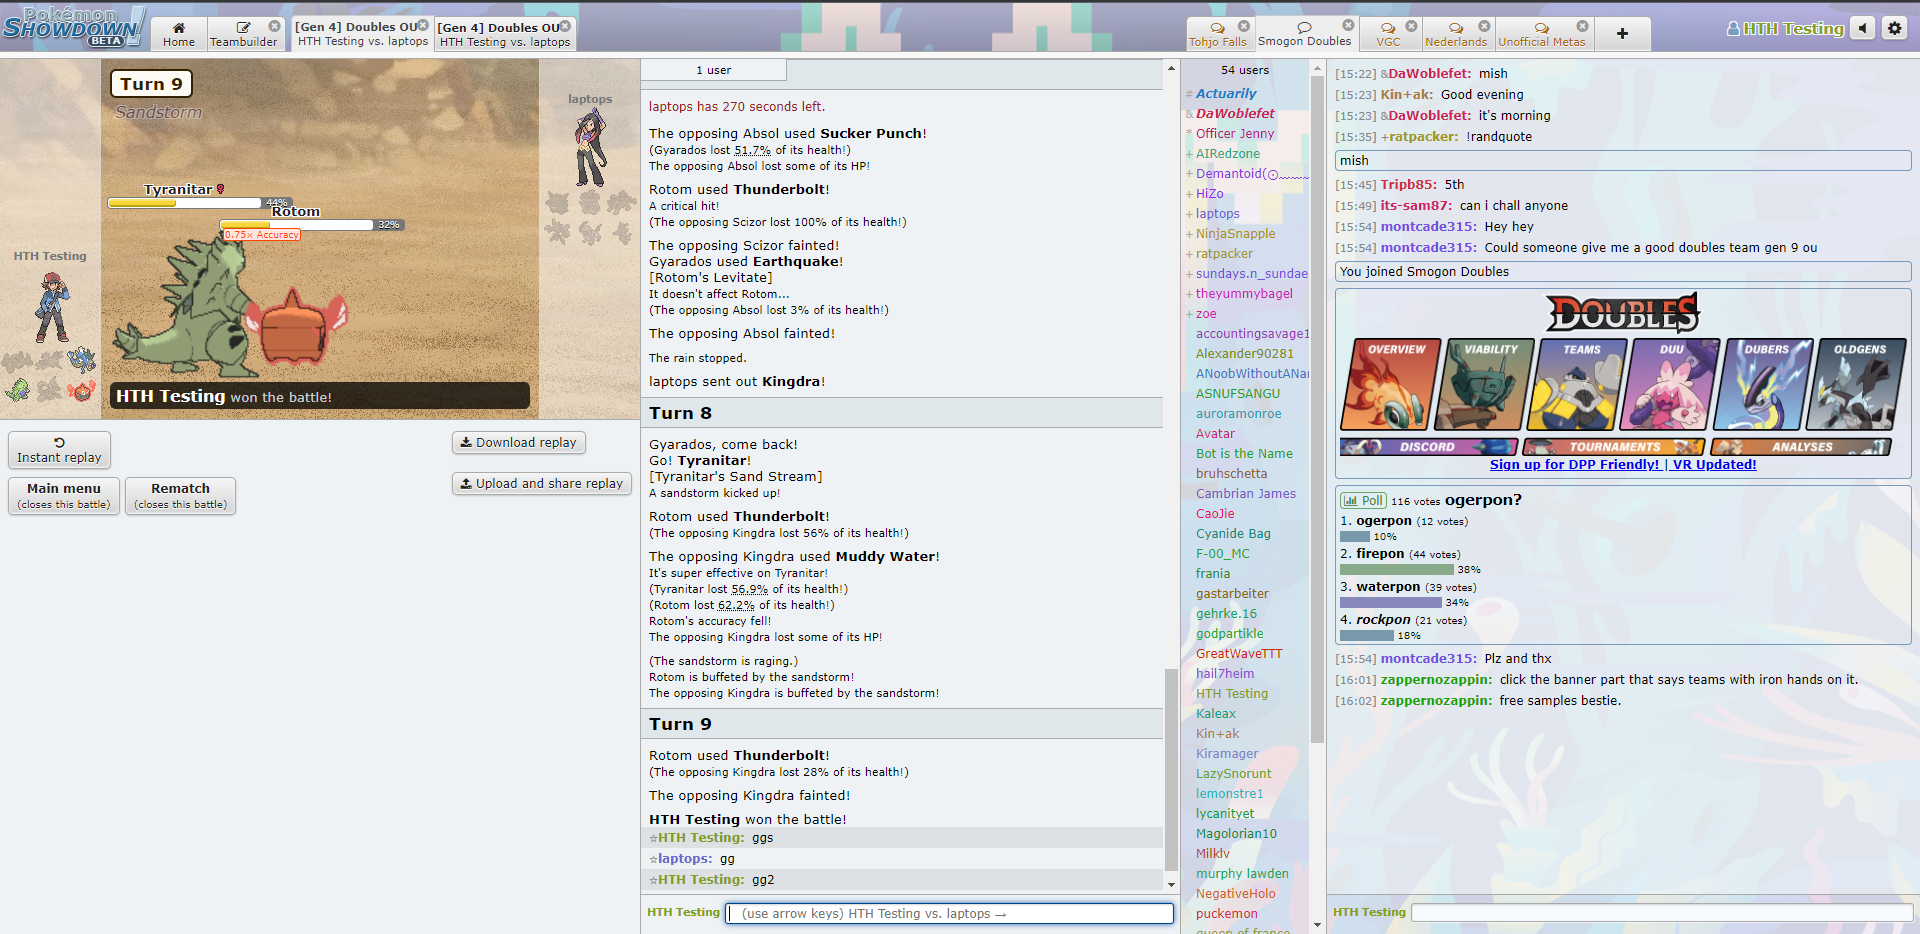Select Cambrian James in the user list
Viewport: 1920px width, 934px height.
[x=1246, y=493]
